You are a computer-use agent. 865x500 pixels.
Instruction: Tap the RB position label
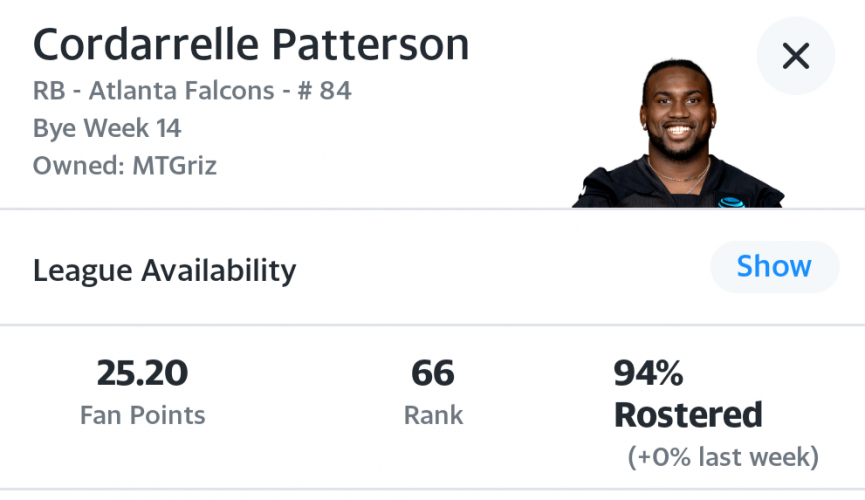coord(49,91)
